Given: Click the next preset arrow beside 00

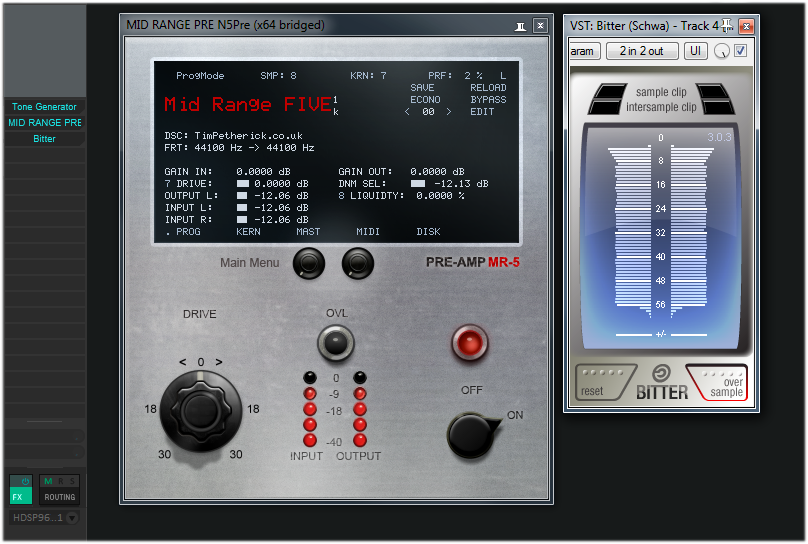Looking at the screenshot, I should pos(448,111).
